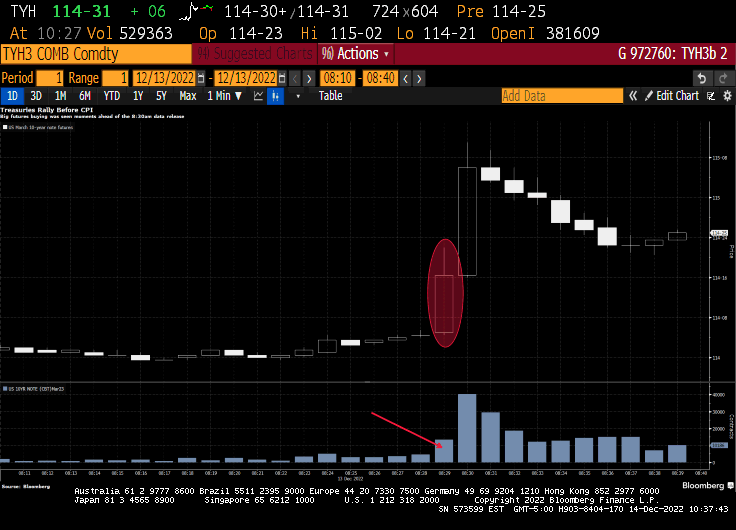Viewport: 736px width, 530px height.
Task: Open the annotate checklist icon
Action: (711, 96)
